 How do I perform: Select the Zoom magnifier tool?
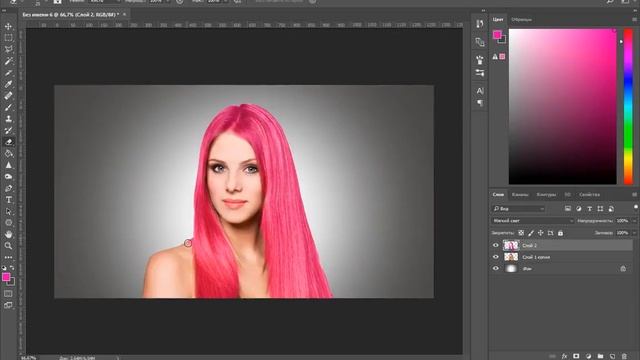pos(8,246)
